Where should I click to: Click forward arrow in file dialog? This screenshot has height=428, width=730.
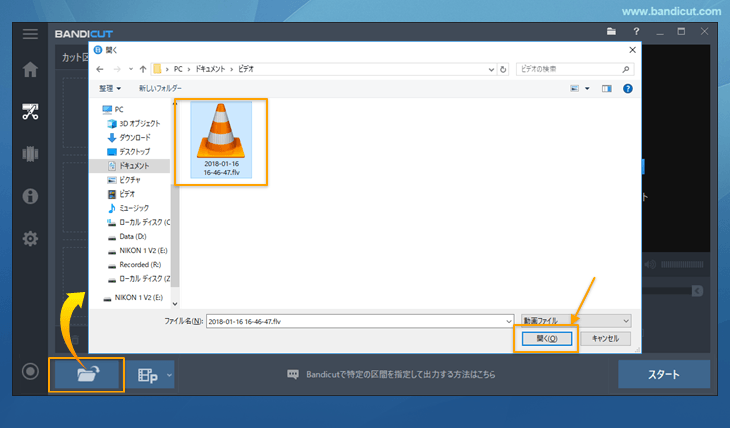(117, 69)
